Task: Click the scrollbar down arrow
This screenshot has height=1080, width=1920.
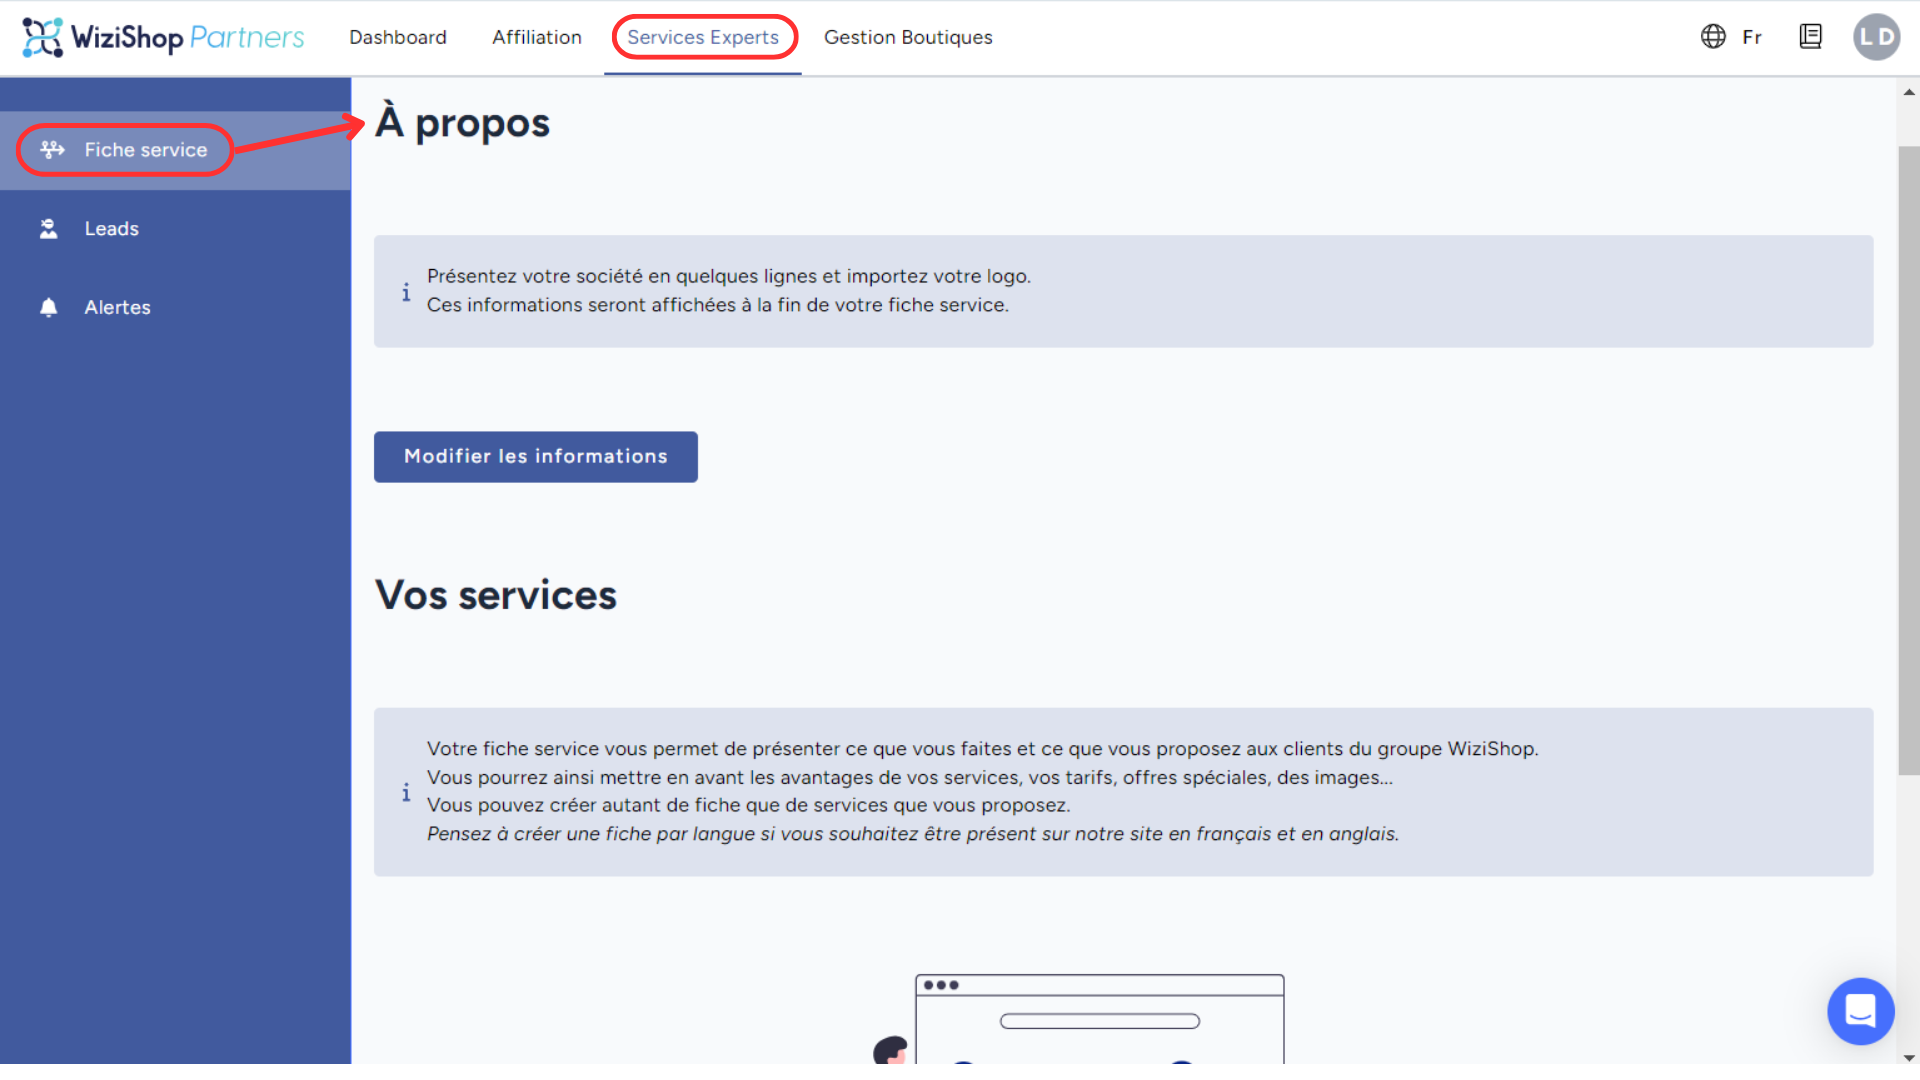Action: [x=1909, y=1057]
